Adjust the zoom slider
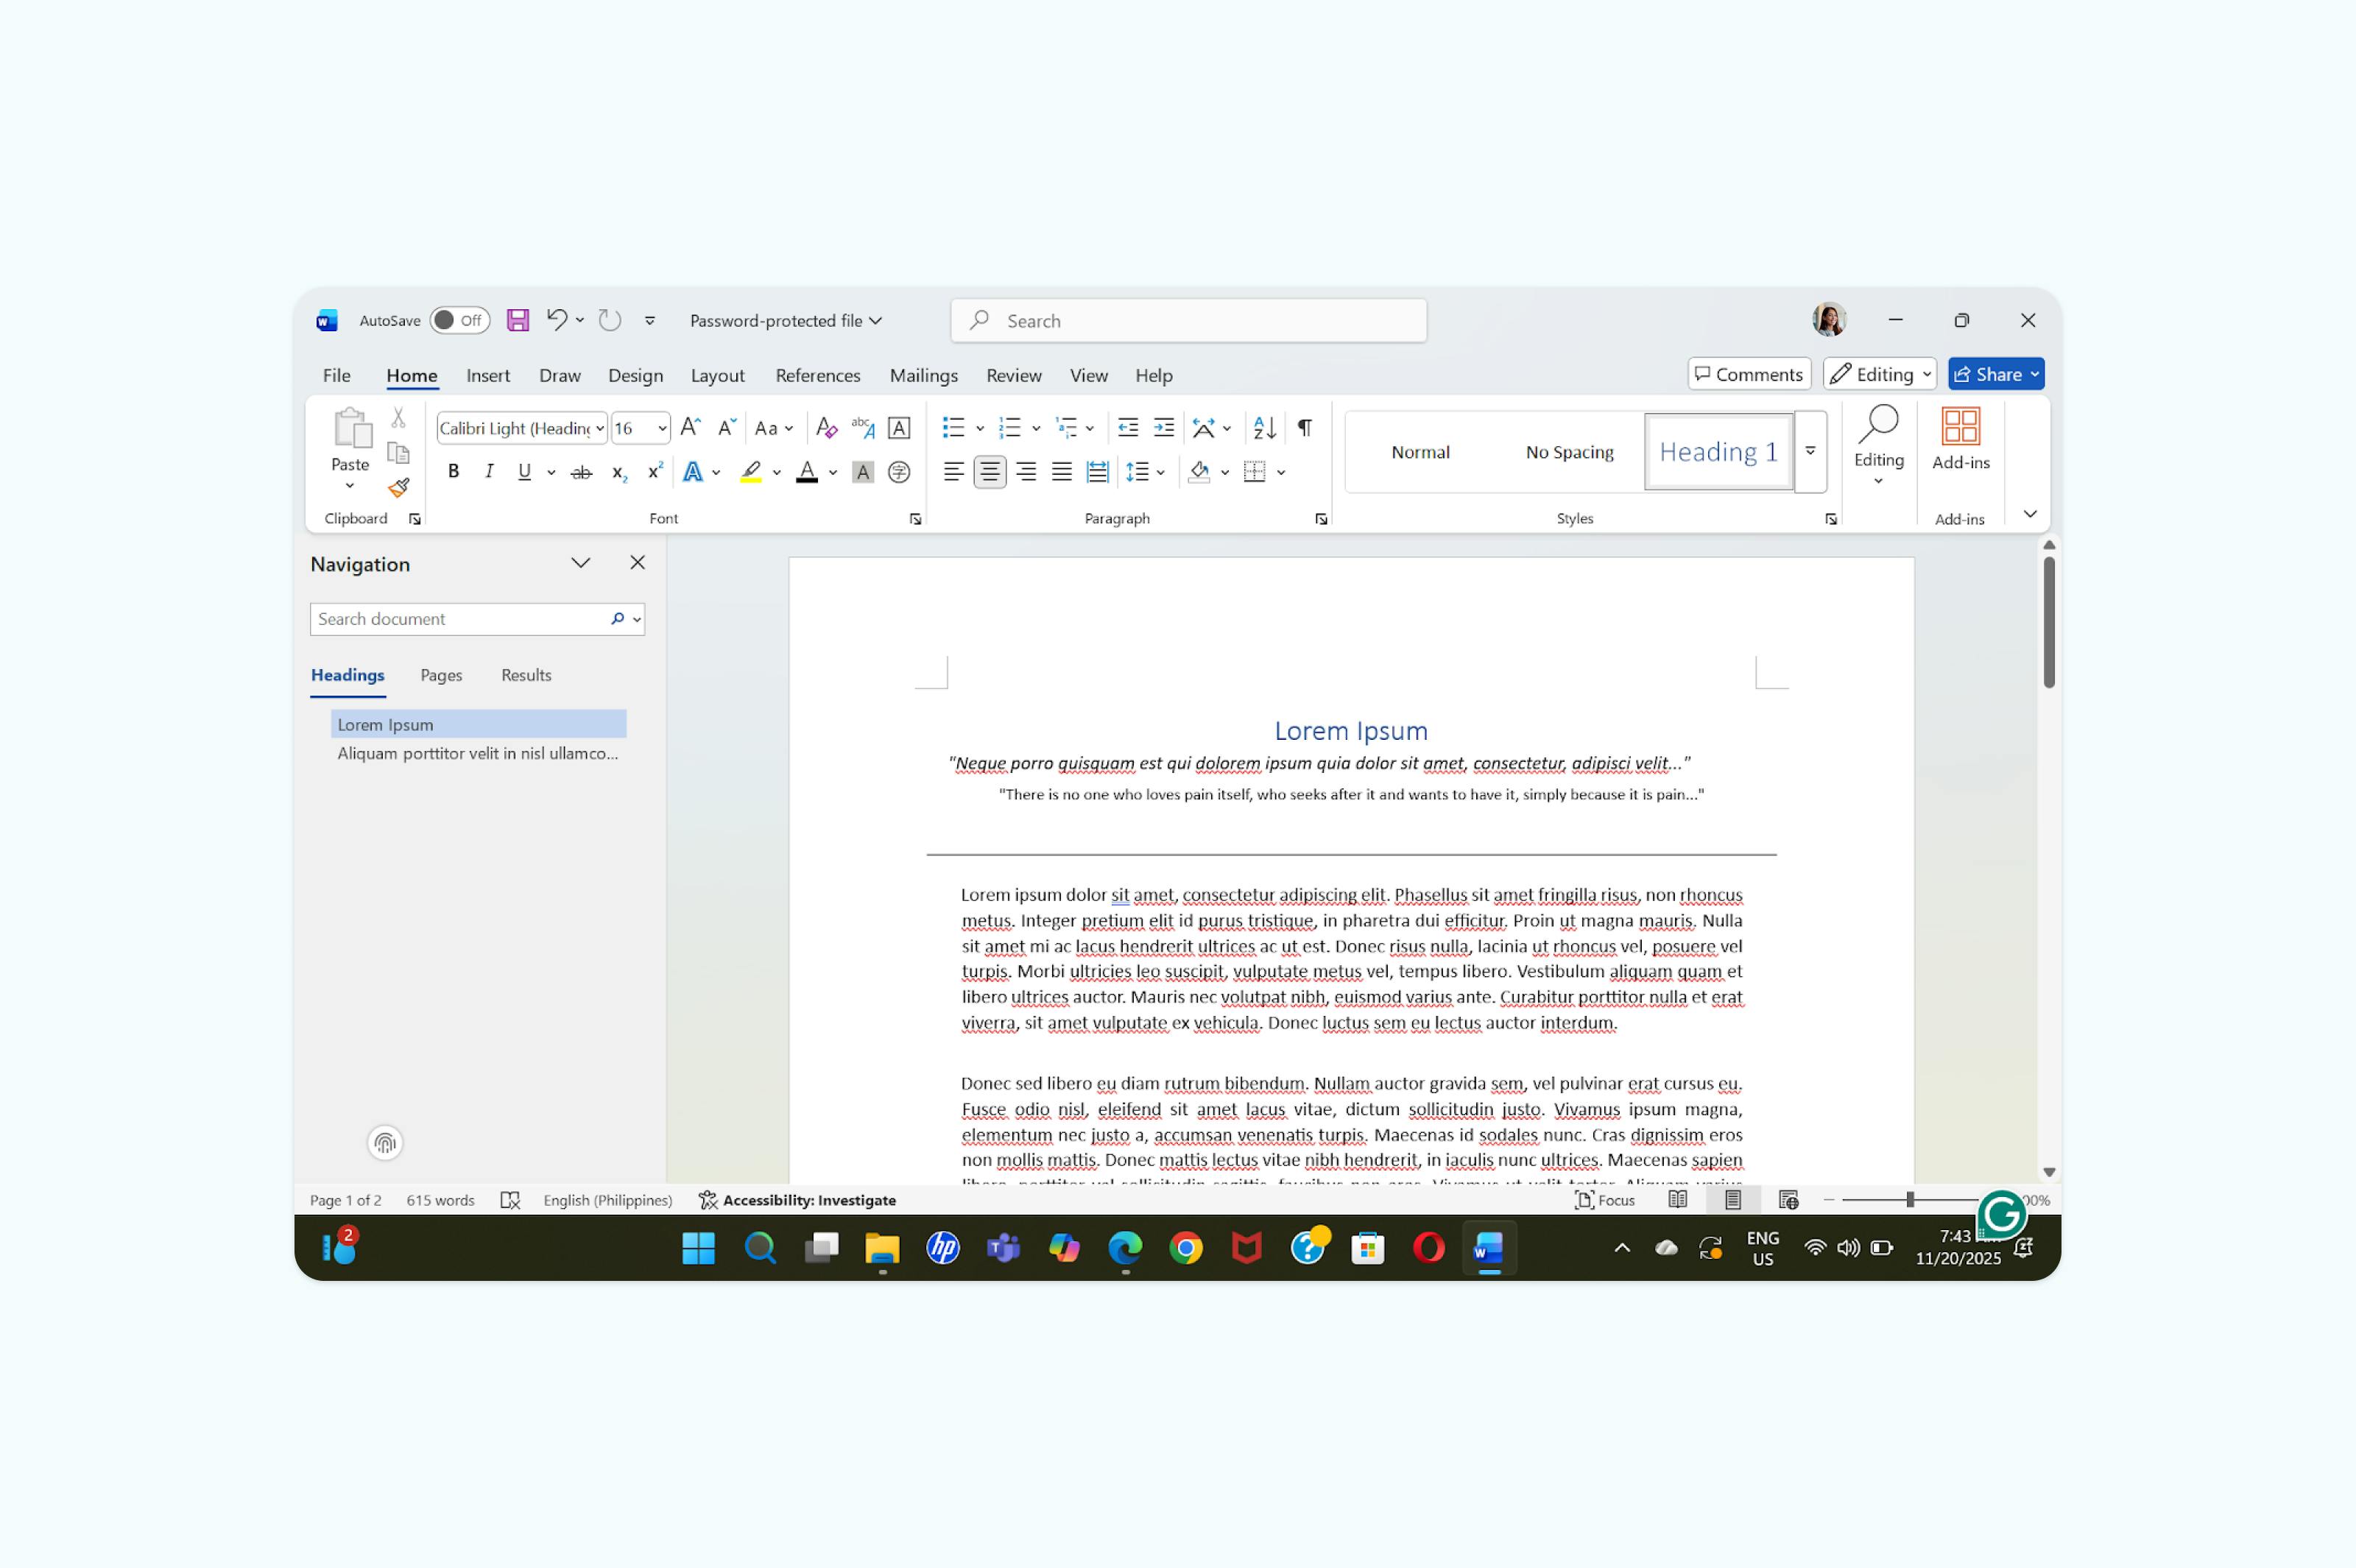 point(1911,1199)
